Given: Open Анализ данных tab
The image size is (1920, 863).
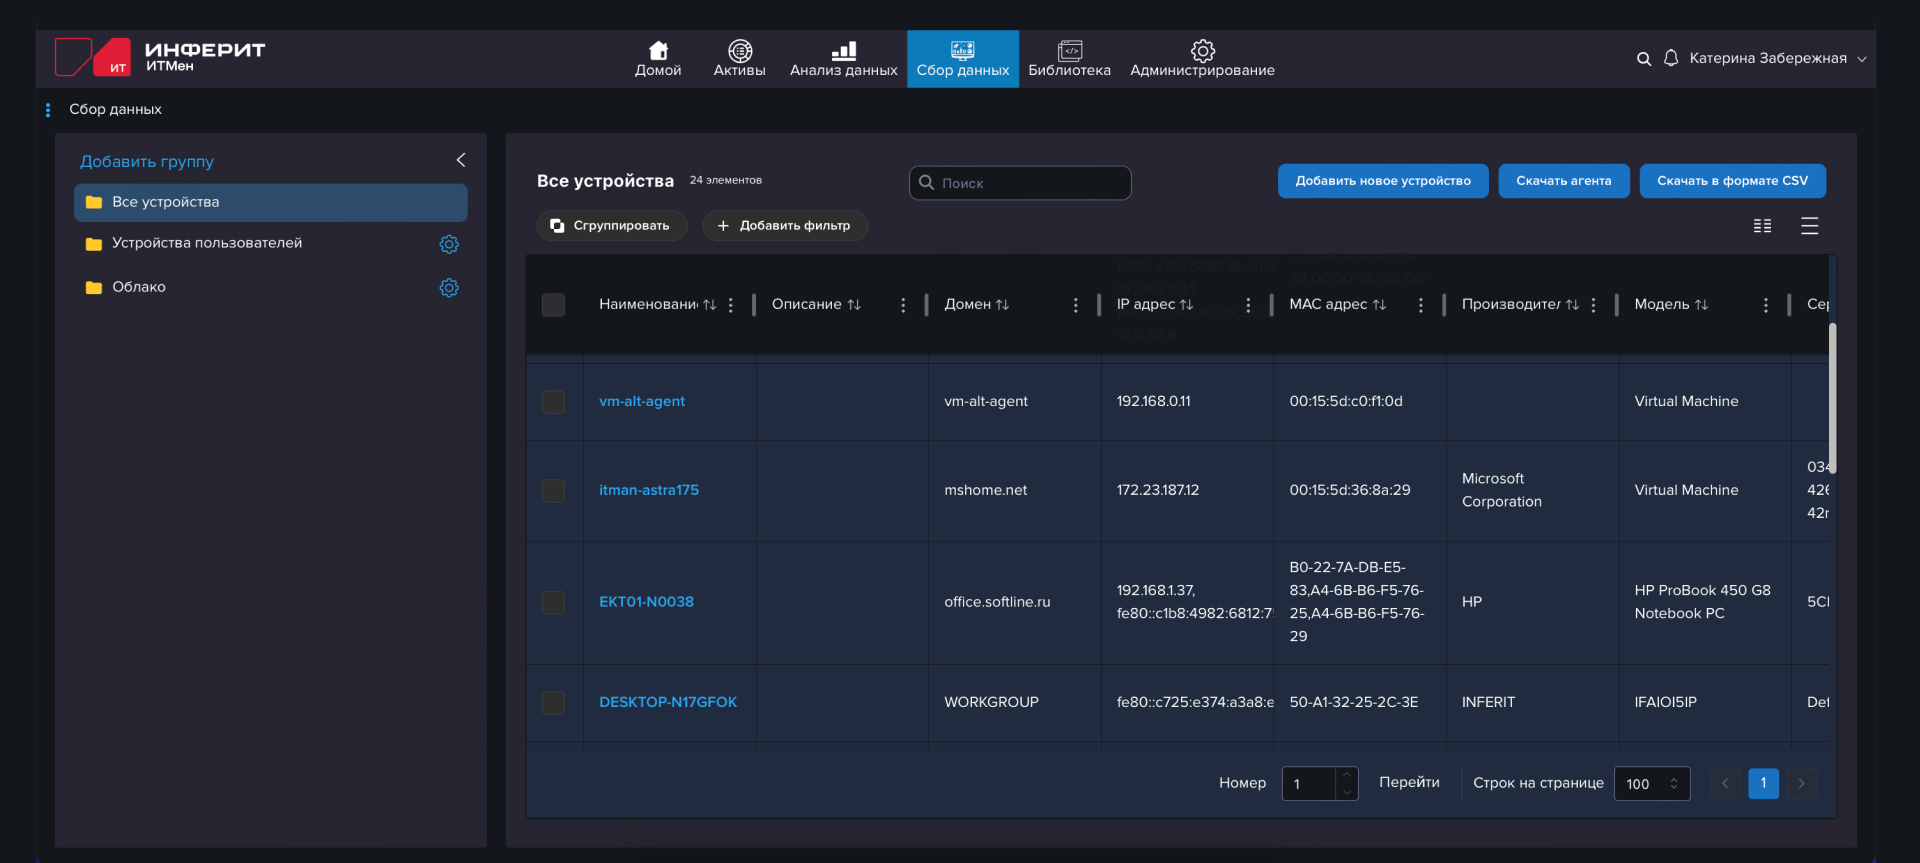Looking at the screenshot, I should pos(844,59).
